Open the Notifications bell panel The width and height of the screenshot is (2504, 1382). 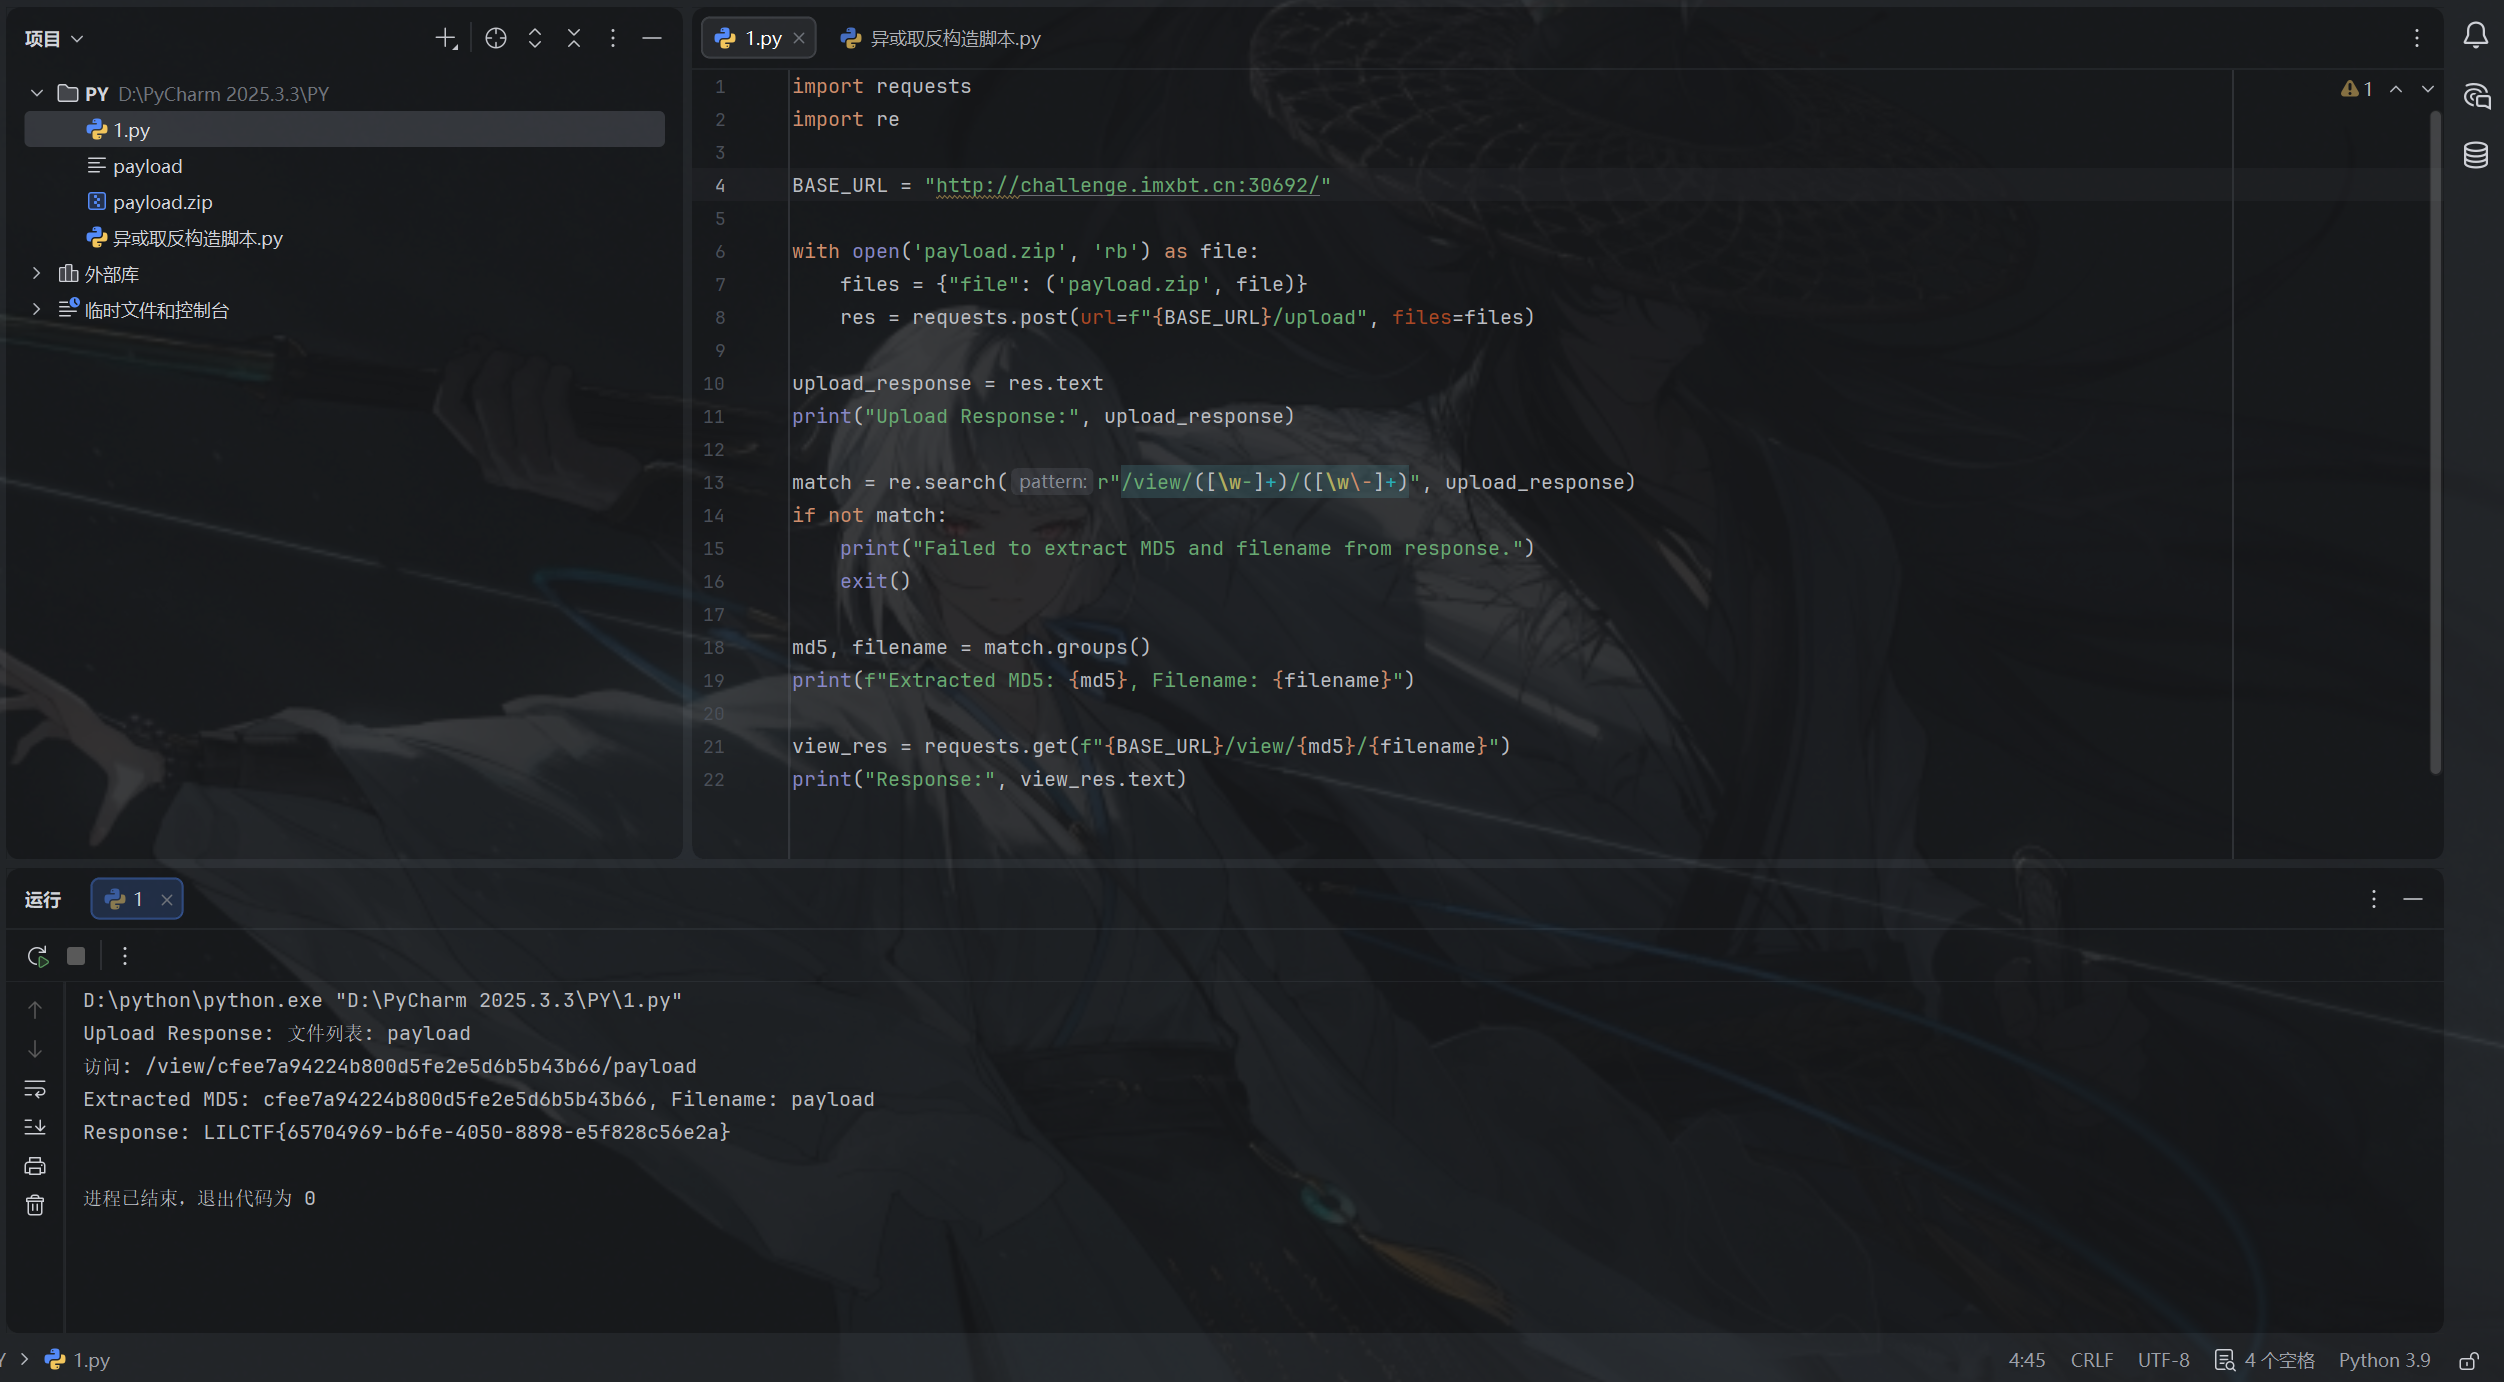[2475, 36]
